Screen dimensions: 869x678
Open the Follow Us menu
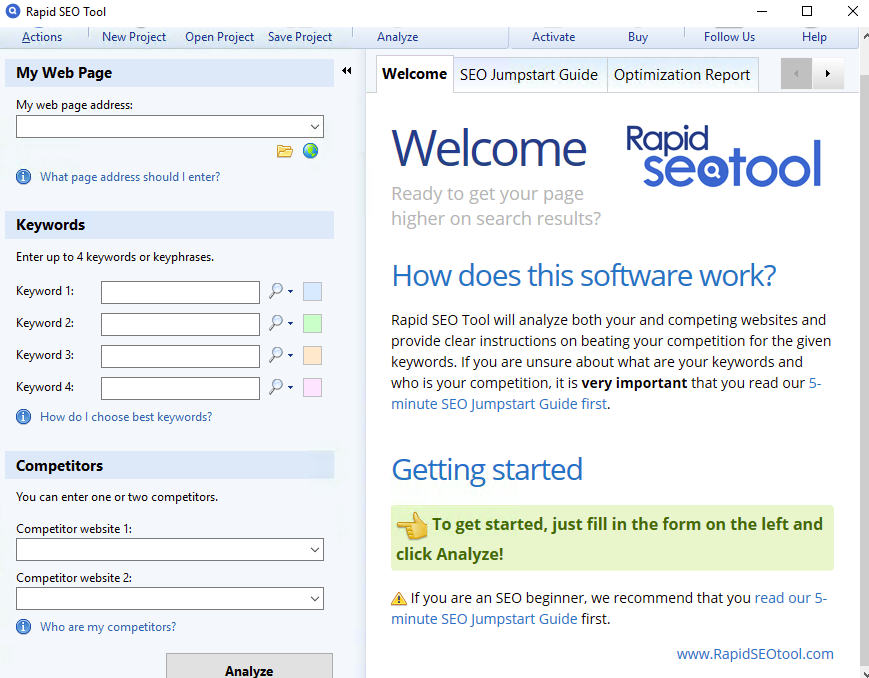point(729,37)
